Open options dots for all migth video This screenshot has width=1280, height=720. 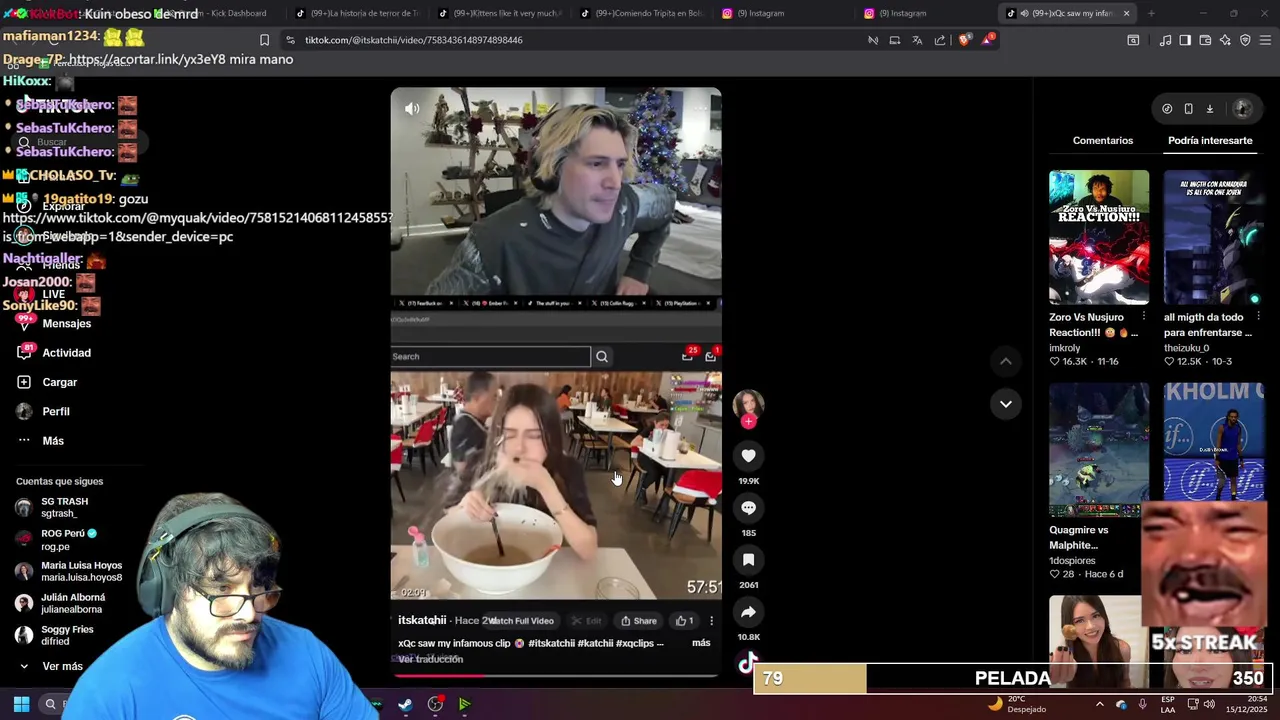pos(1258,316)
